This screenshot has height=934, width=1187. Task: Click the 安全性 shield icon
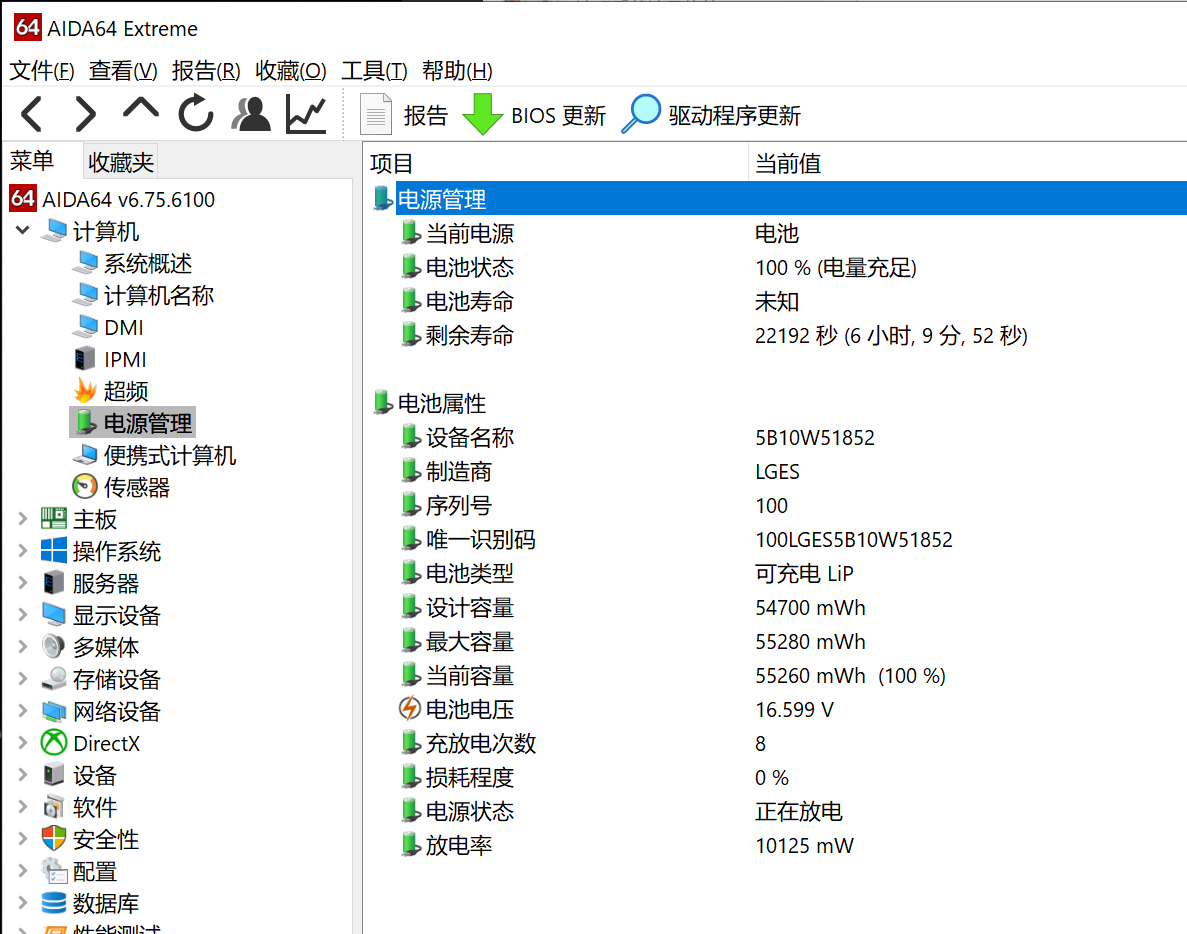[54, 839]
